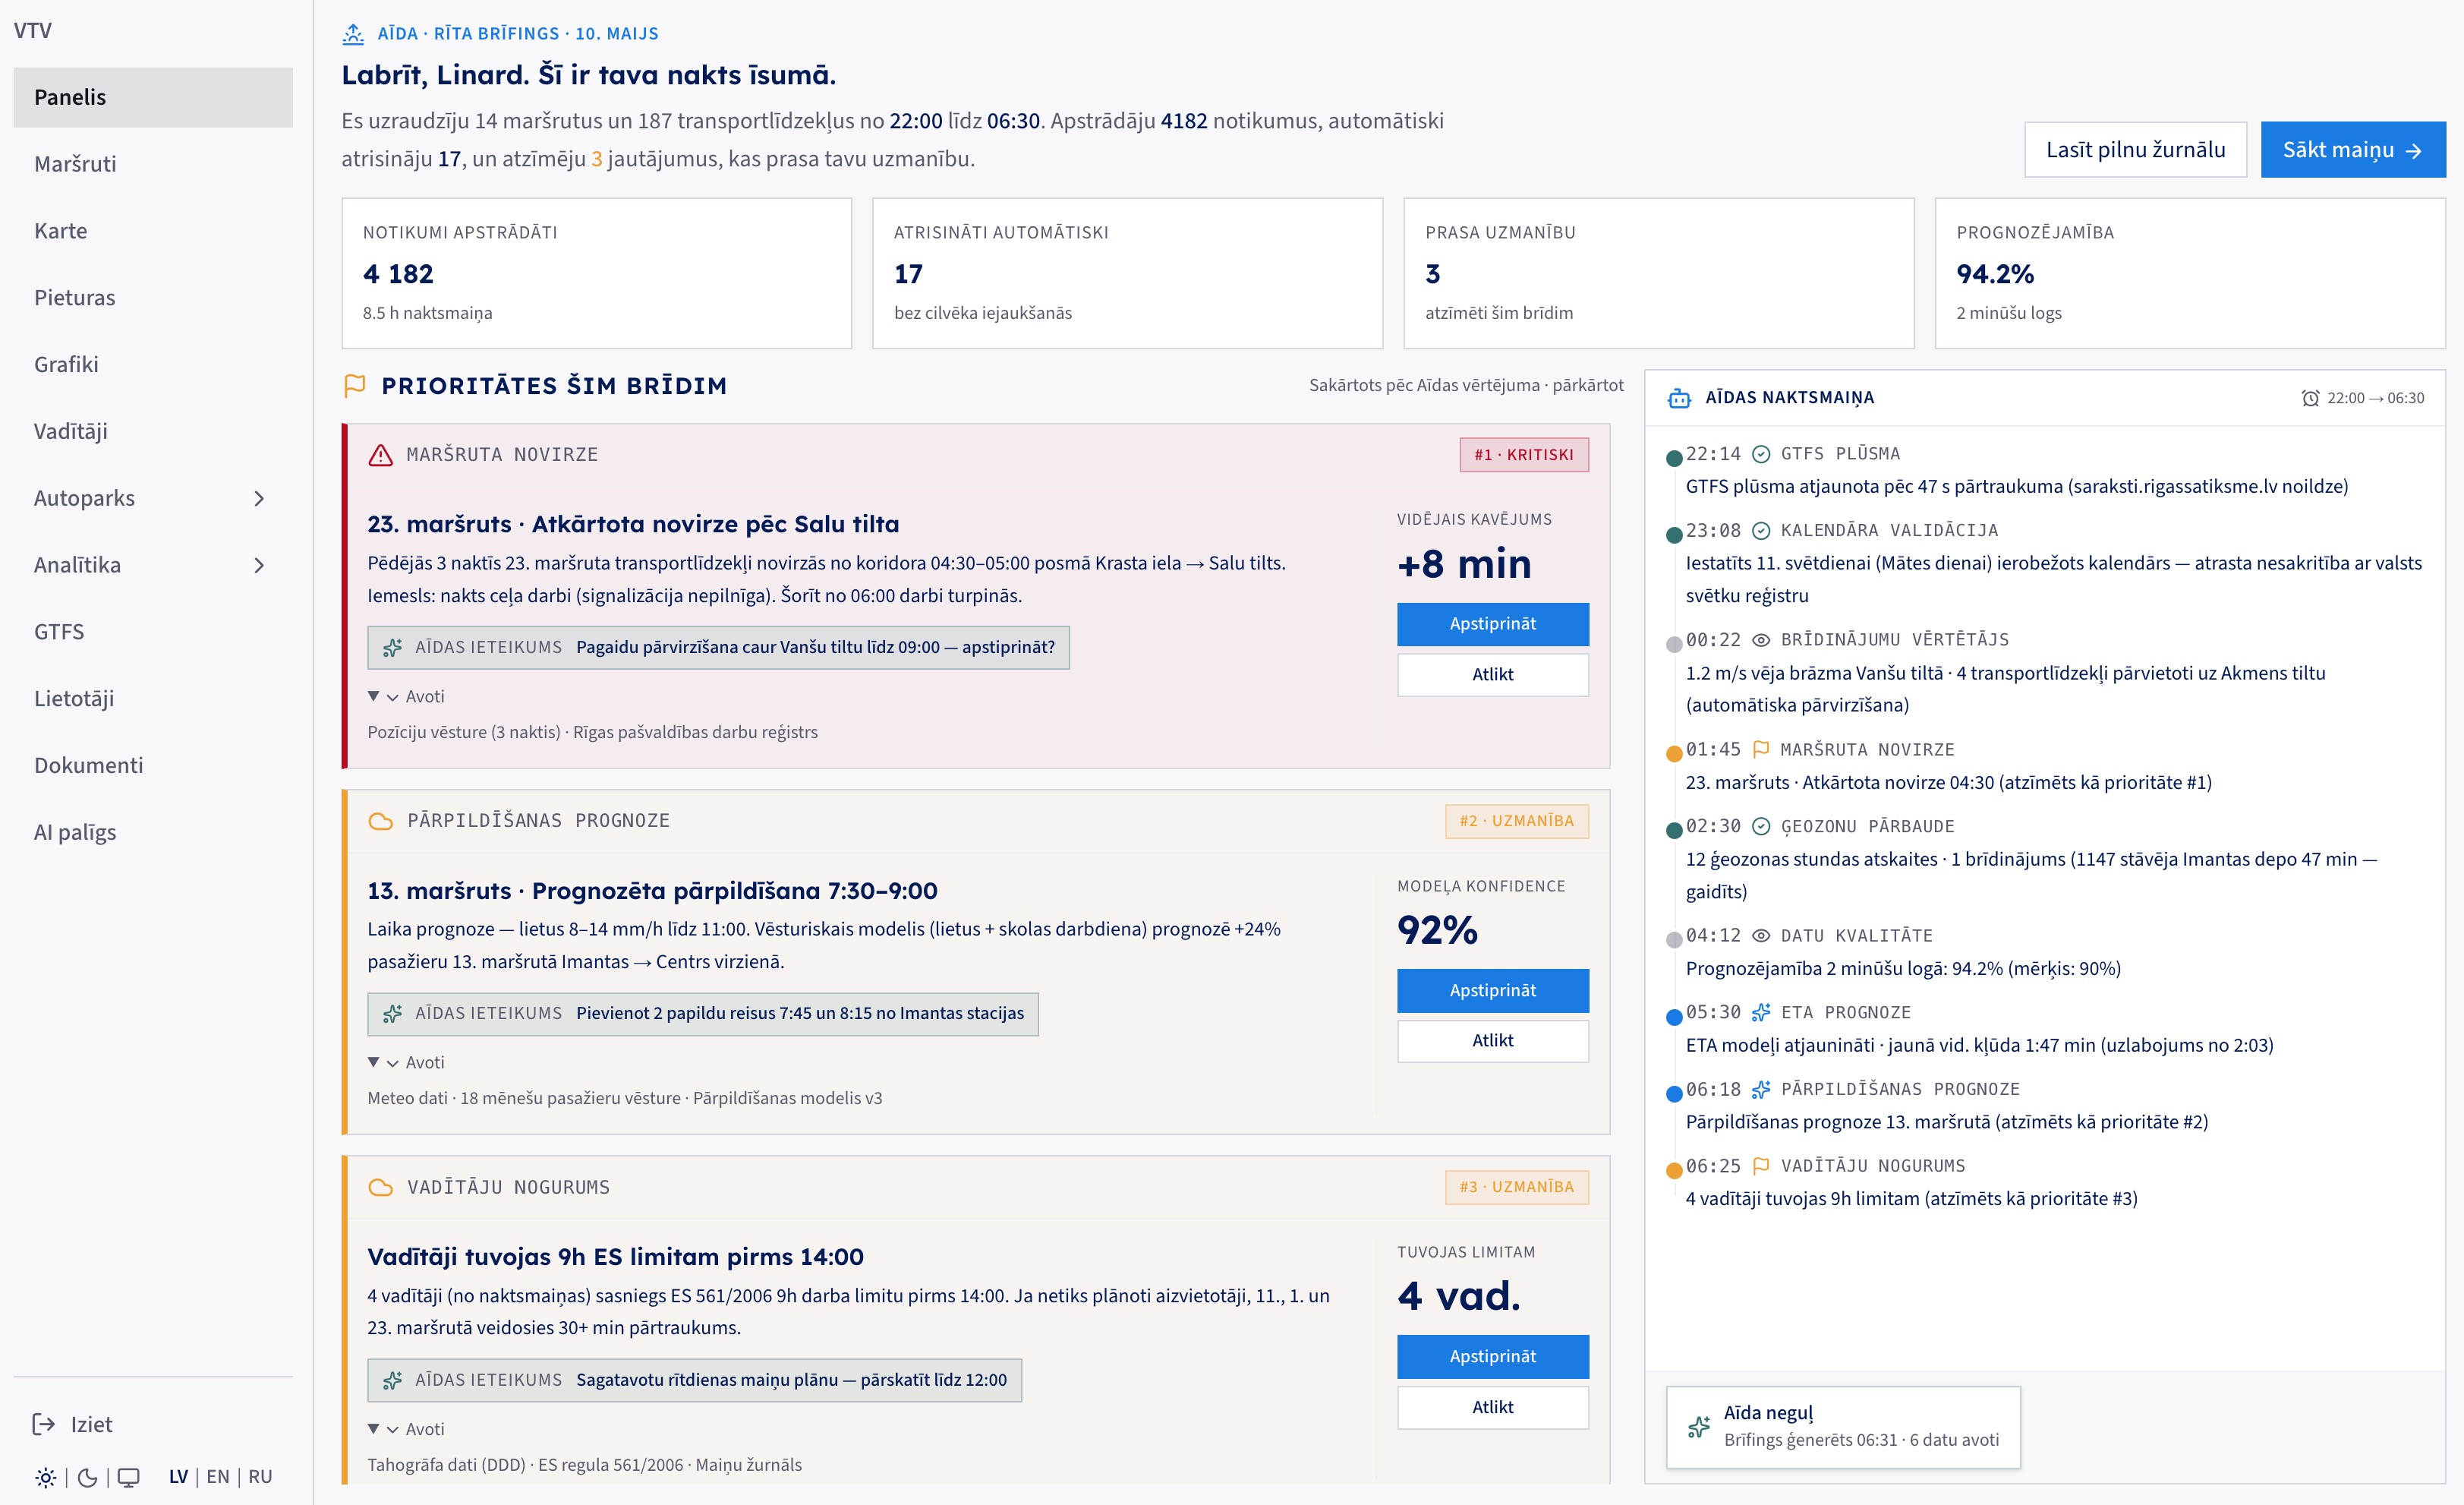Click the robot icon next to Aīdas naktsmaiņa
Viewport: 2464px width, 1505px height.
point(1679,398)
